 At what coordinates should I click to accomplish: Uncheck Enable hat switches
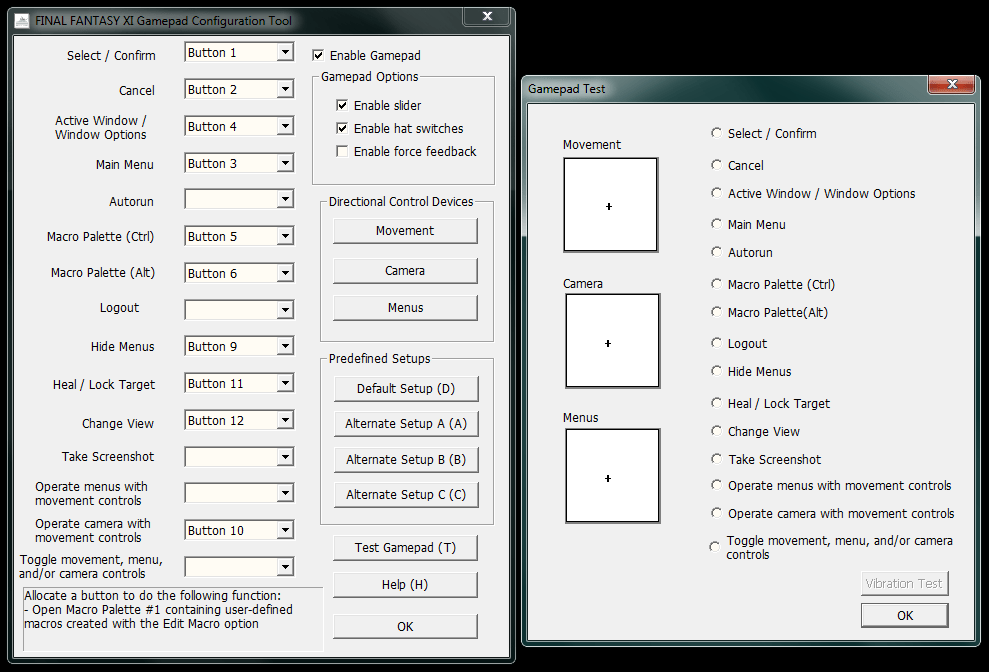(x=342, y=129)
